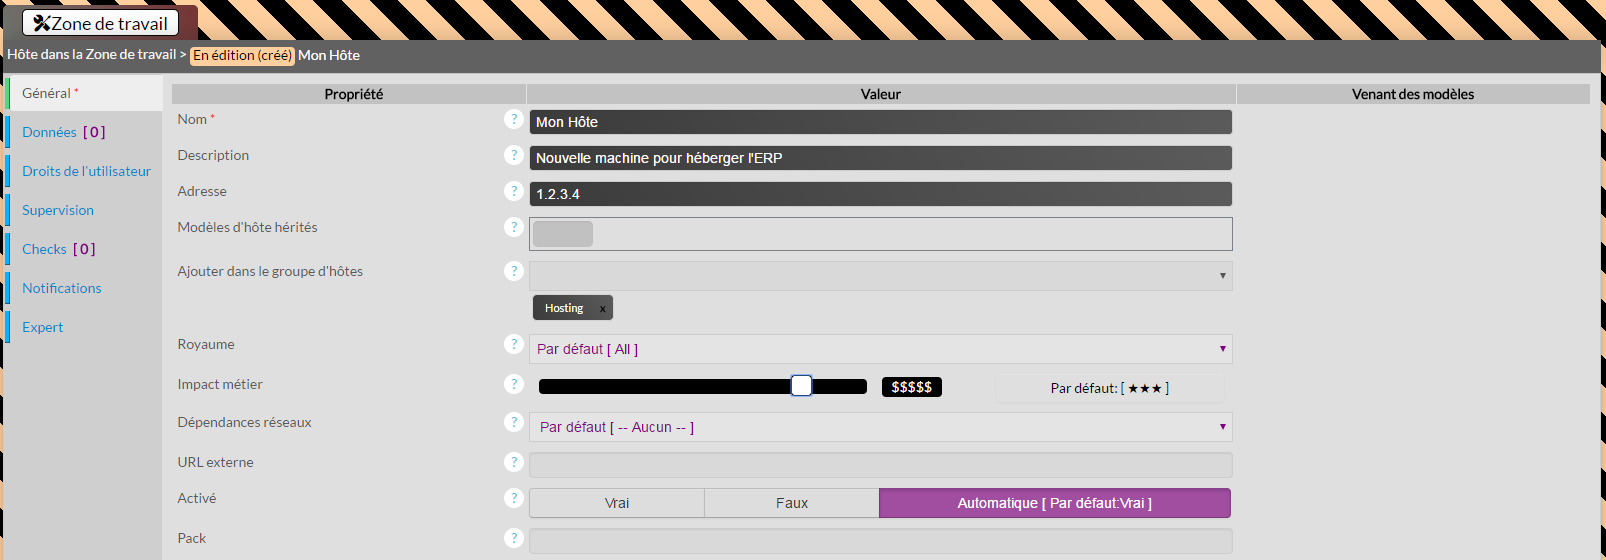Remove the Hosting group tag
Viewport: 1606px width, 560px height.
(602, 309)
